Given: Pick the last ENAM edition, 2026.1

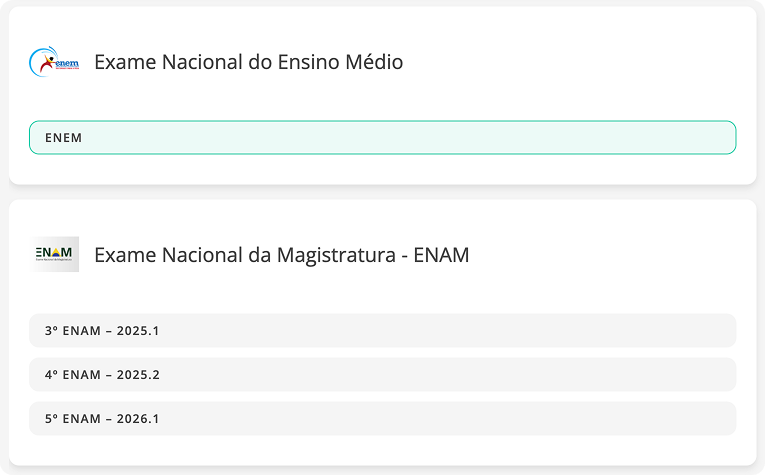Looking at the screenshot, I should pyautogui.click(x=382, y=418).
